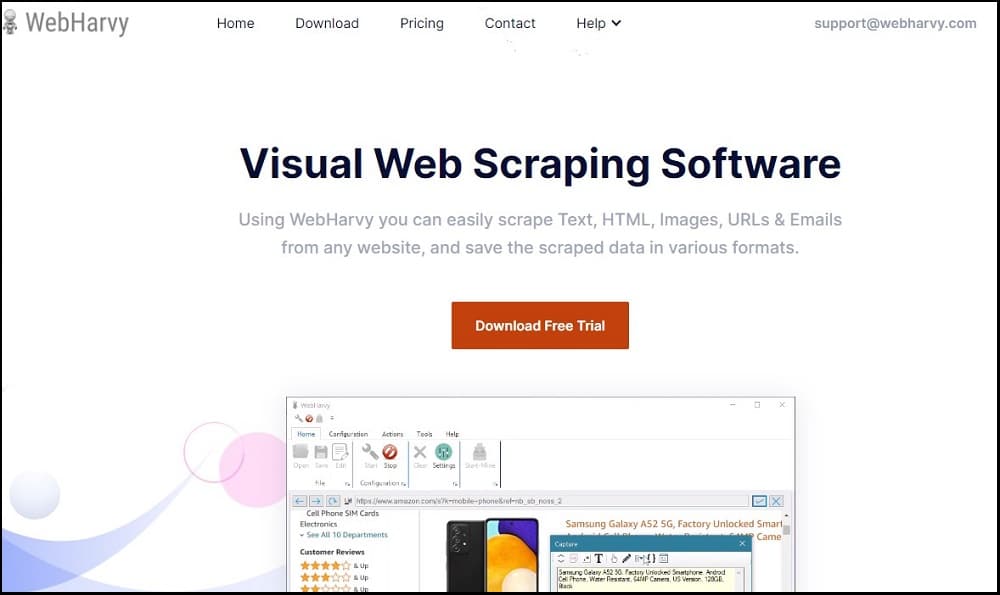This screenshot has height=595, width=1000.
Task: Close the Capture dialog in preview
Action: click(742, 543)
